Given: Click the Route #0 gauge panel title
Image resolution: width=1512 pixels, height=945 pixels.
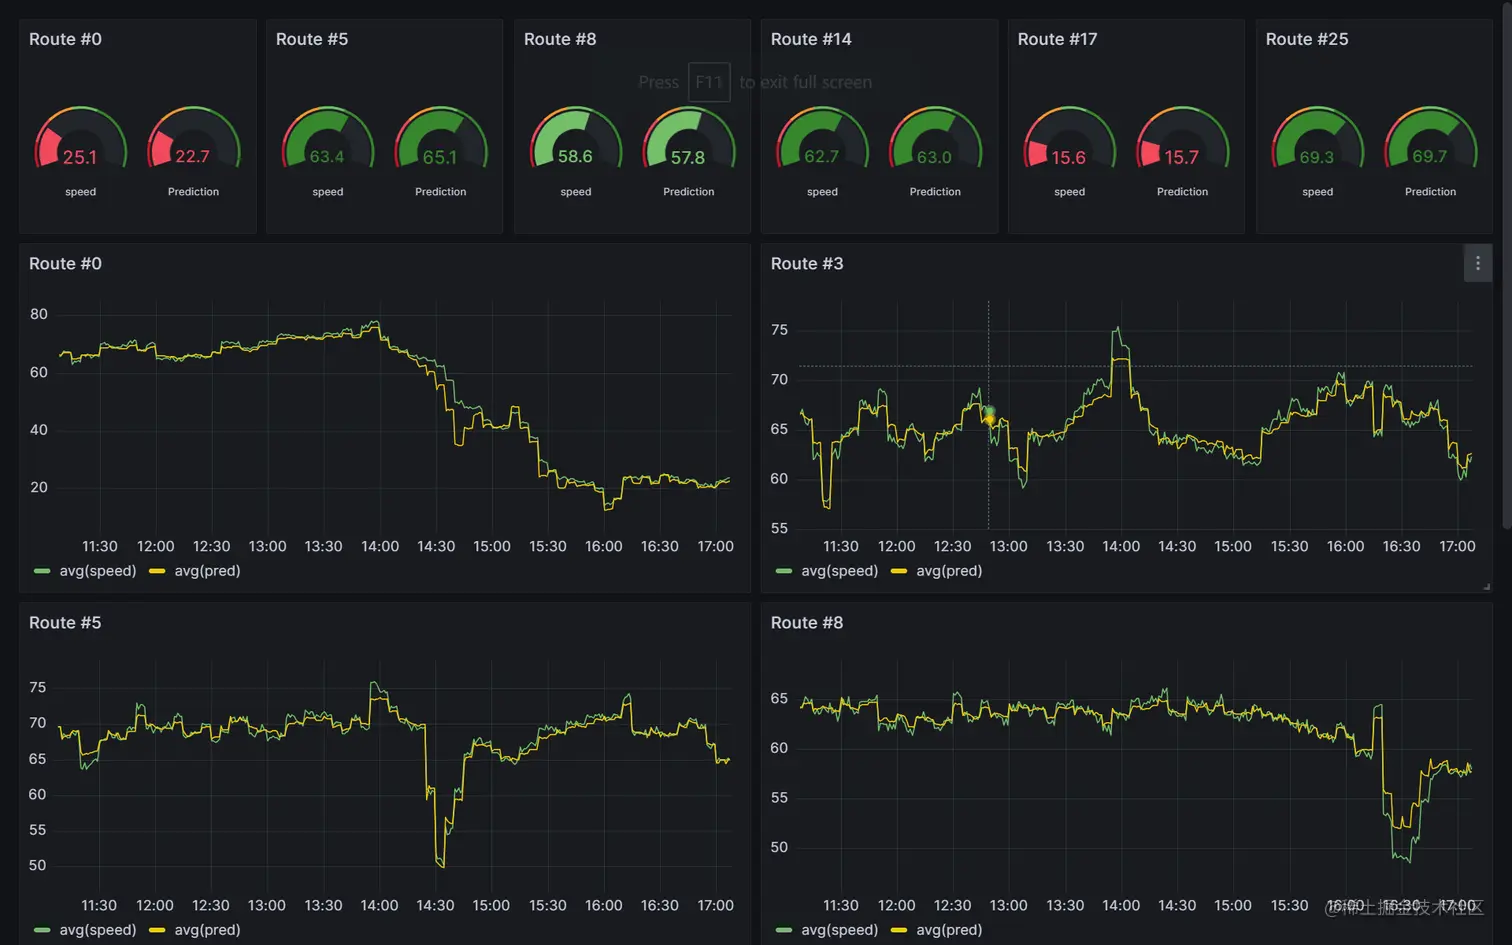Looking at the screenshot, I should pos(65,39).
